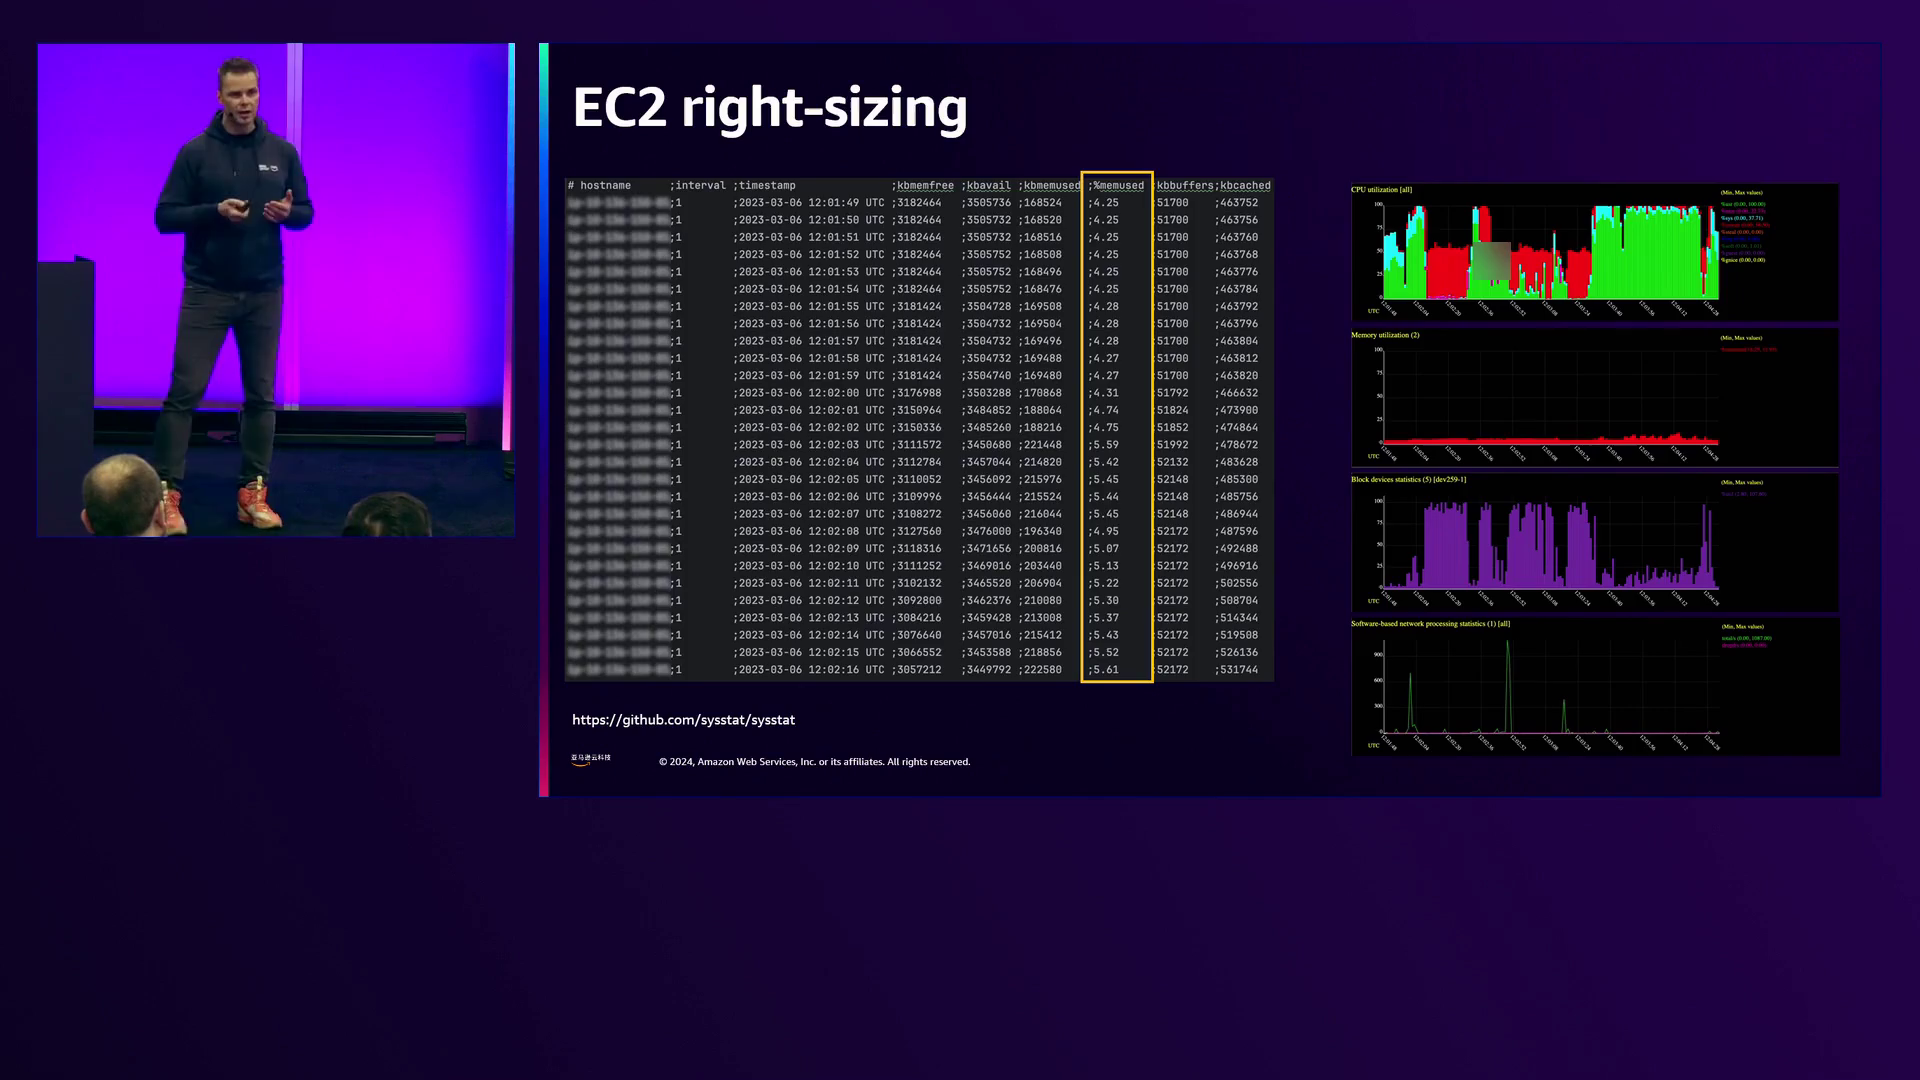This screenshot has width=1920, height=1080.
Task: Click the EC2 right-sizing slide title
Action: [x=769, y=108]
